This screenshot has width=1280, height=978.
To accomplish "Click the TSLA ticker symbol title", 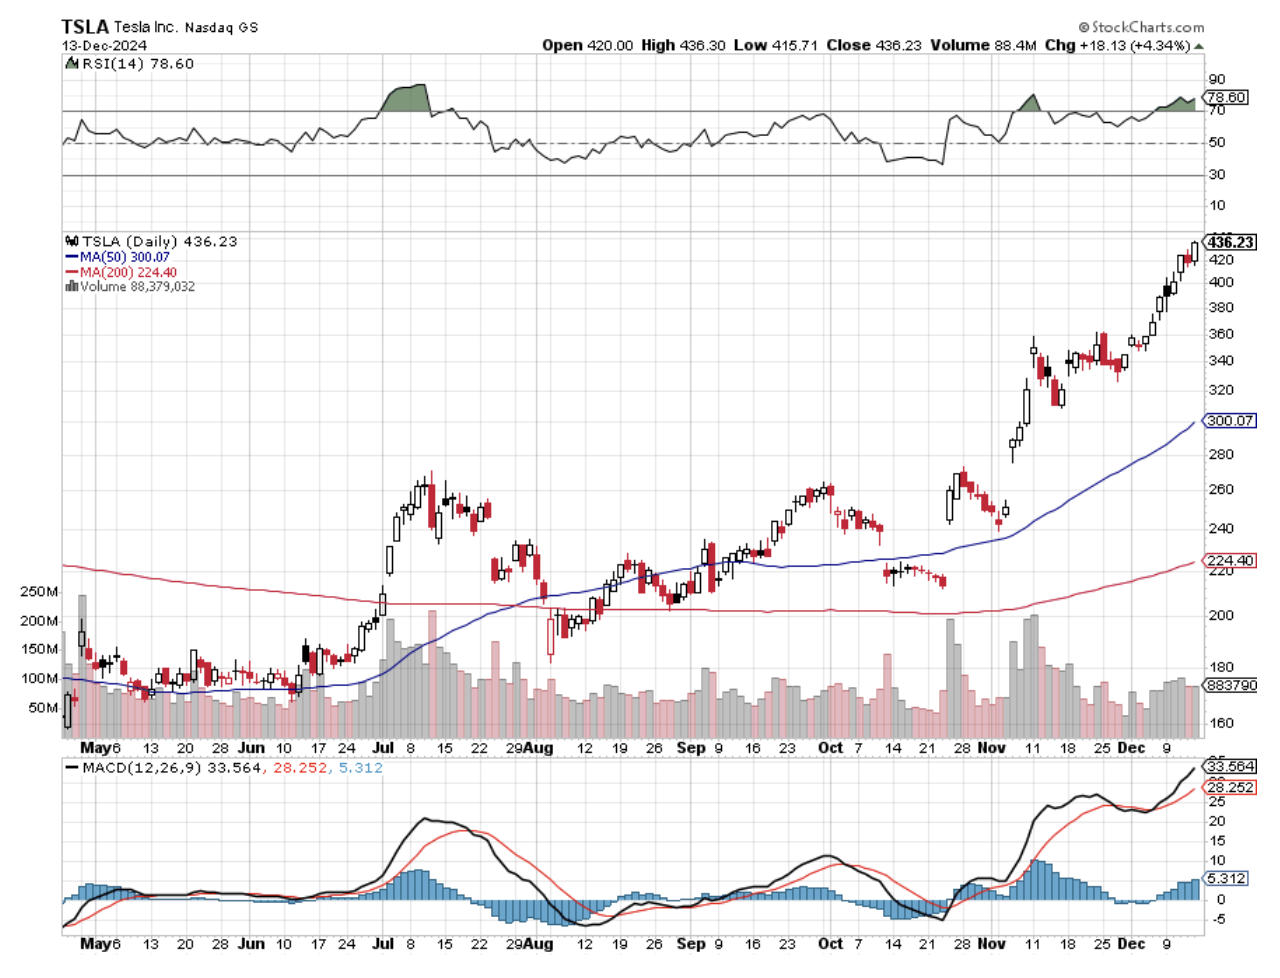I will pyautogui.click(x=85, y=27).
